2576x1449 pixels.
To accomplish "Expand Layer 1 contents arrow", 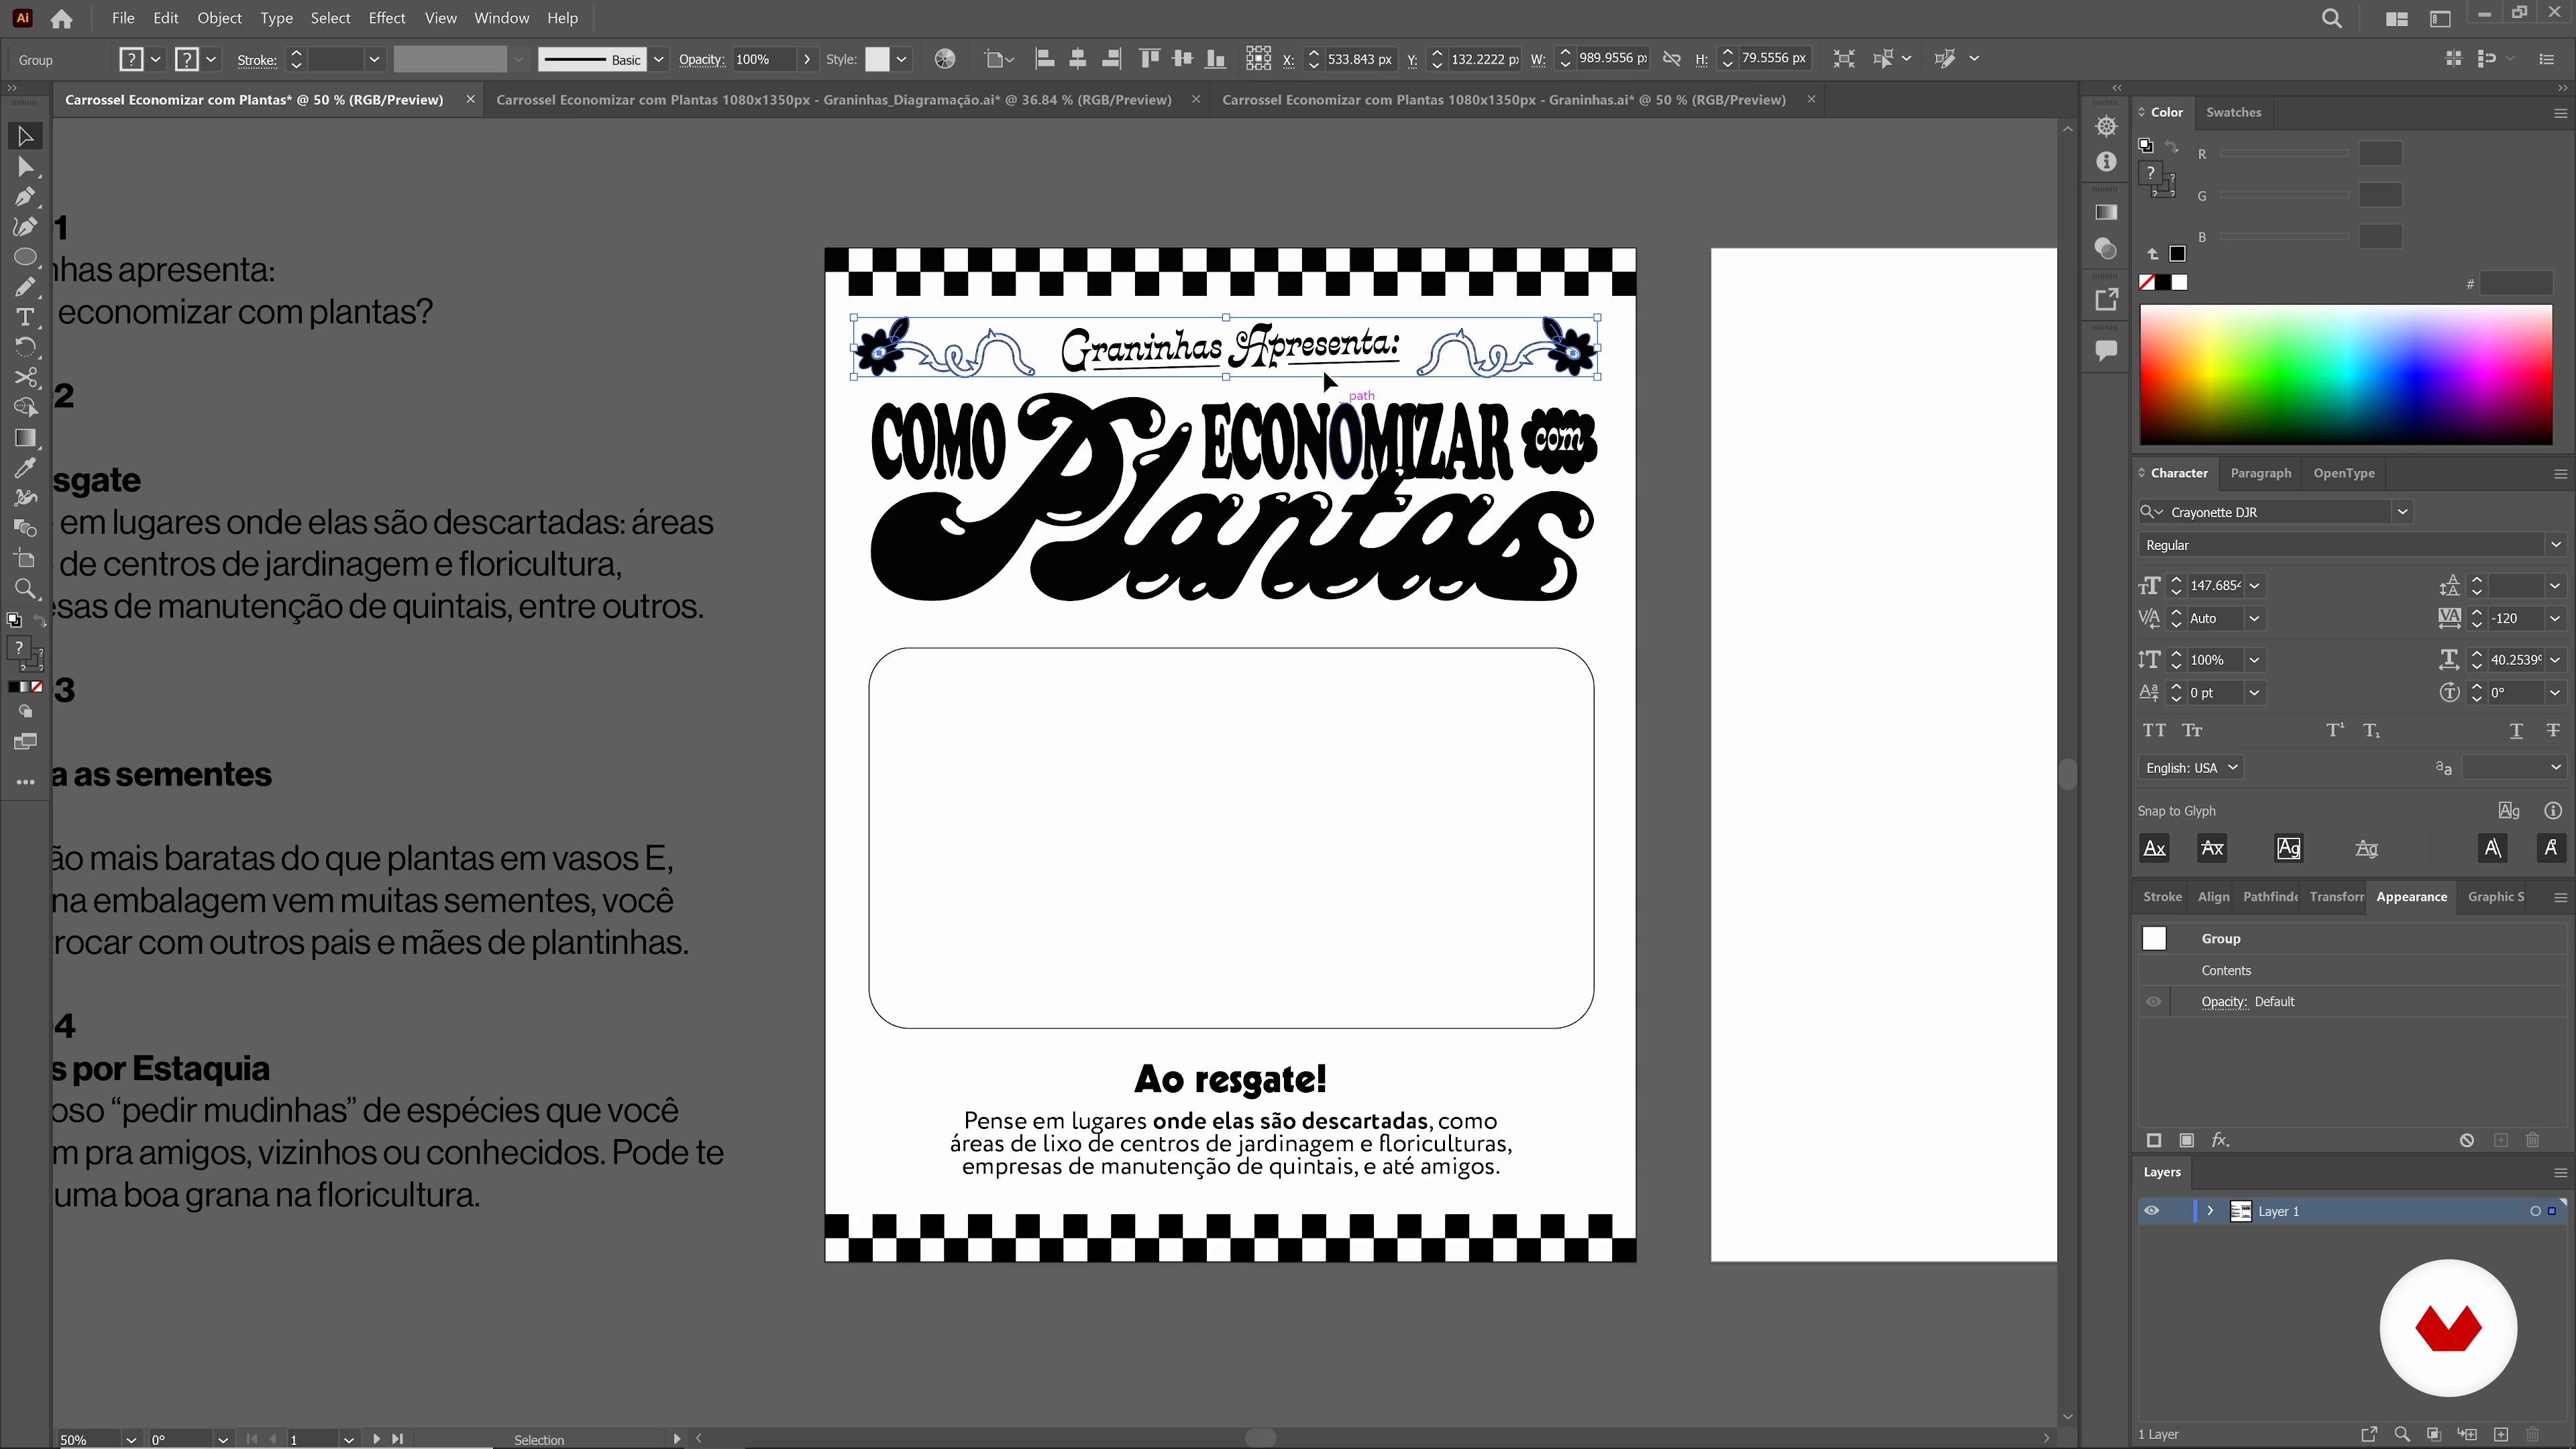I will [2210, 1211].
